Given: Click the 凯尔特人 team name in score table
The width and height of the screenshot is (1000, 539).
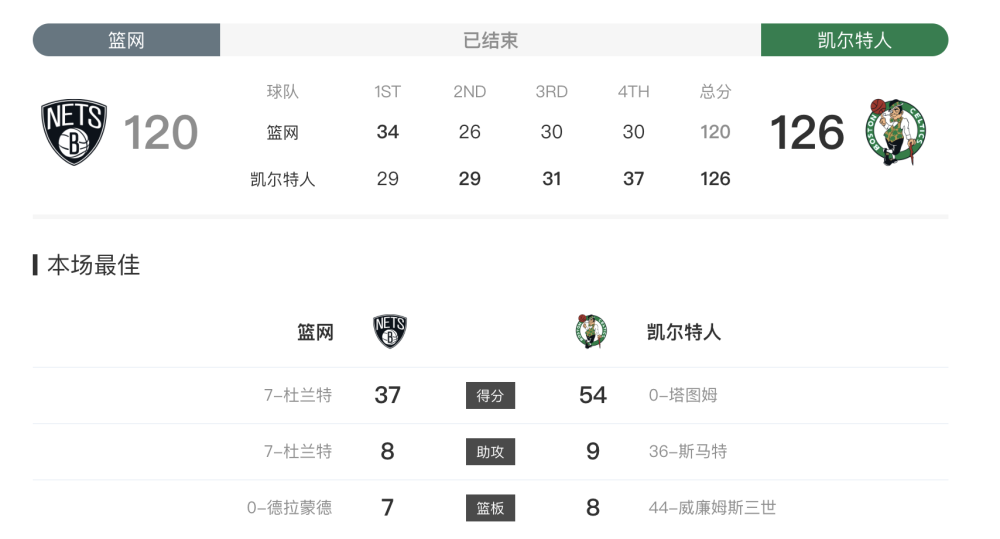Looking at the screenshot, I should 283,179.
